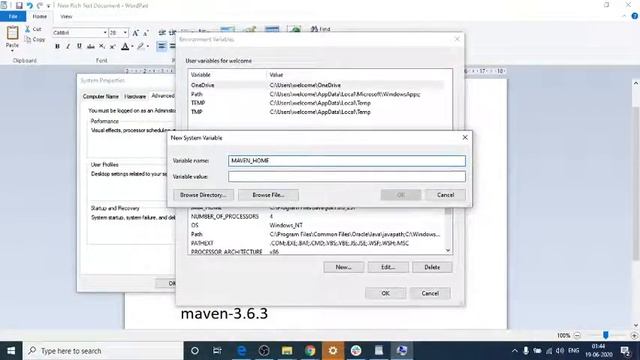Viewport: 640px width, 360px height.
Task: Click the empty Variable value field
Action: 347,177
